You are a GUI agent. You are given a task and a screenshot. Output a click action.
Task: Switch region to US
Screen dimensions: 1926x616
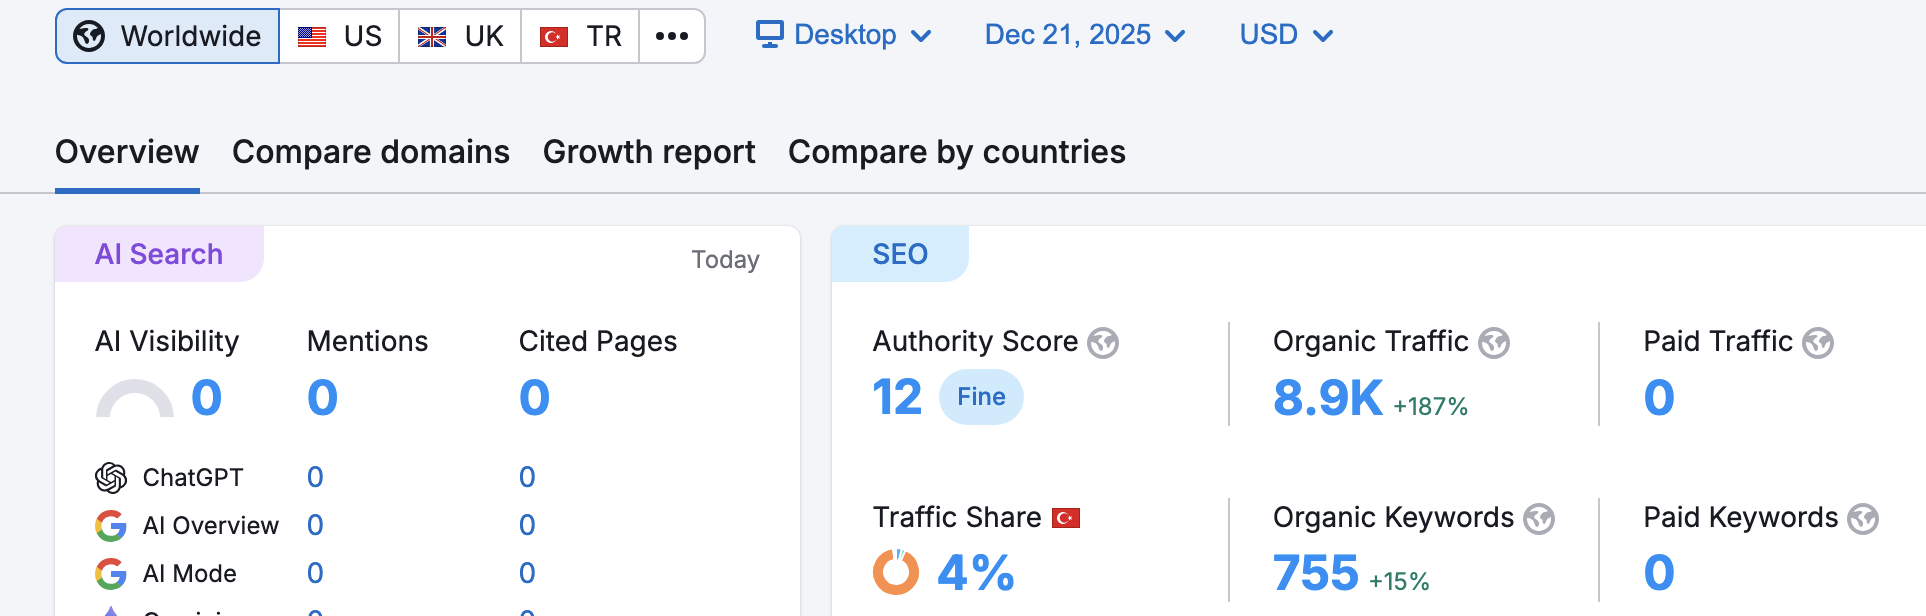click(339, 36)
